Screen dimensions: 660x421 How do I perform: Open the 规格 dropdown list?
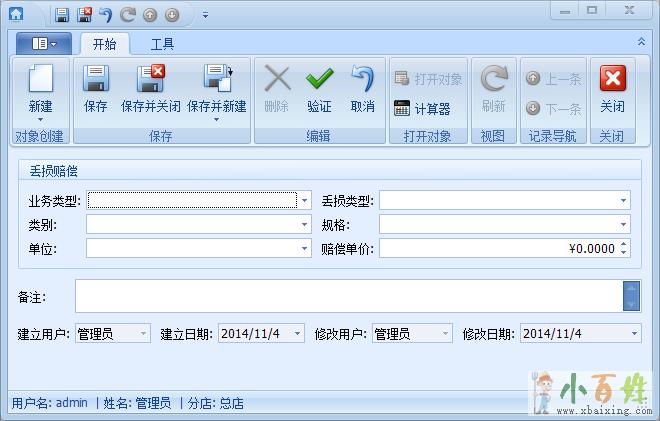[x=623, y=225]
